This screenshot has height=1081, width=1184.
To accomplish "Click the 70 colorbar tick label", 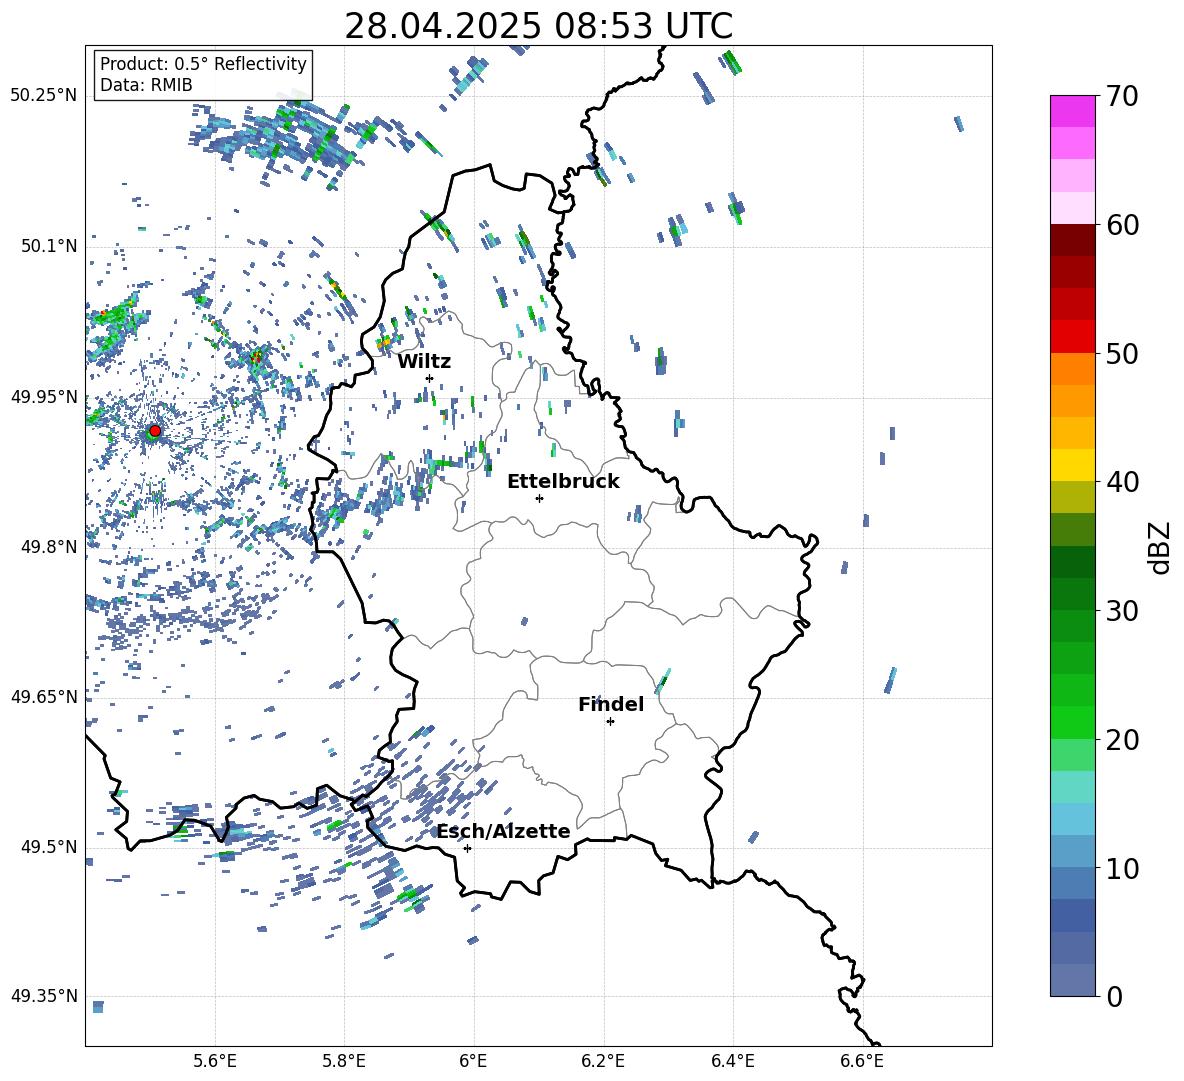I will click(1121, 97).
